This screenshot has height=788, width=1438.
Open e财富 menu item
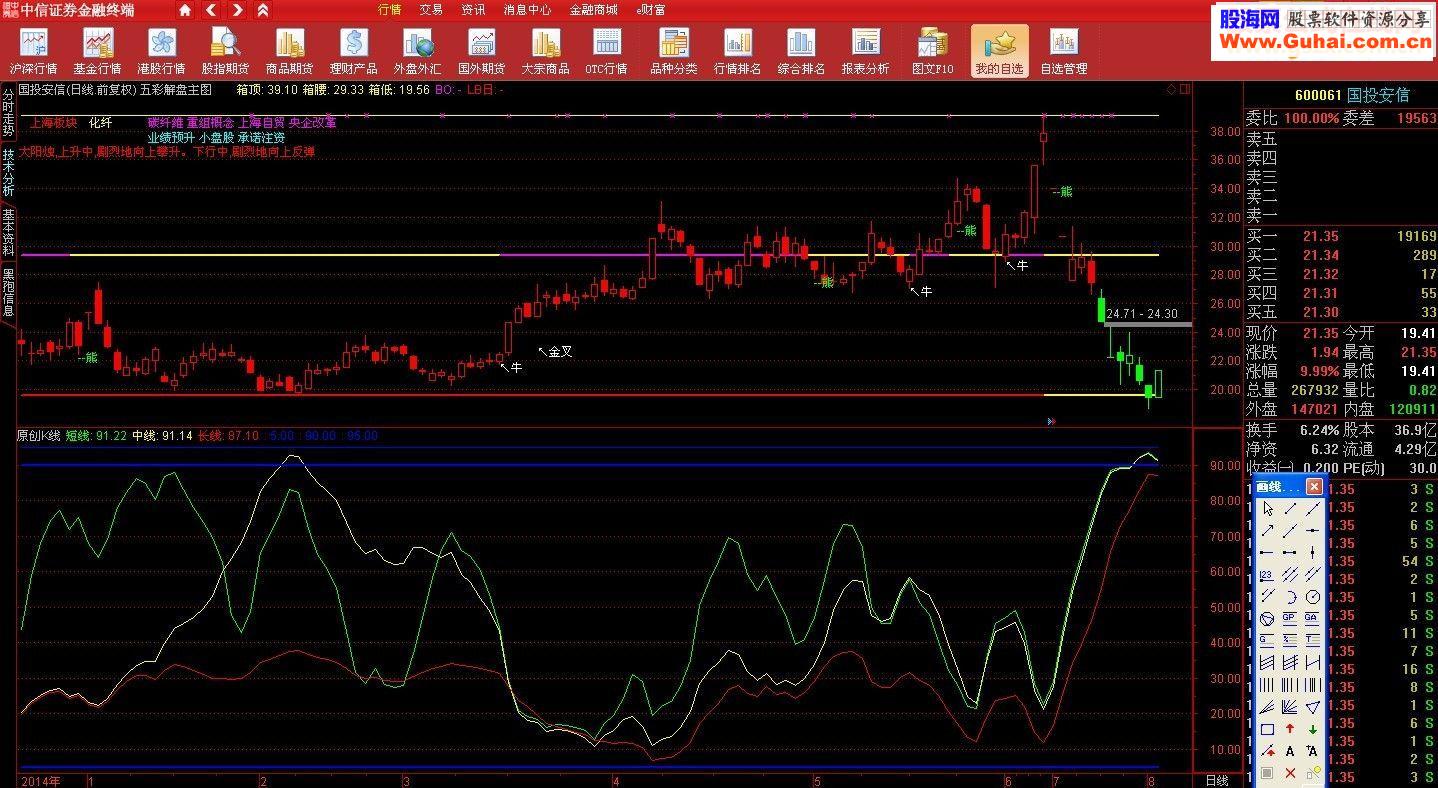click(x=651, y=10)
